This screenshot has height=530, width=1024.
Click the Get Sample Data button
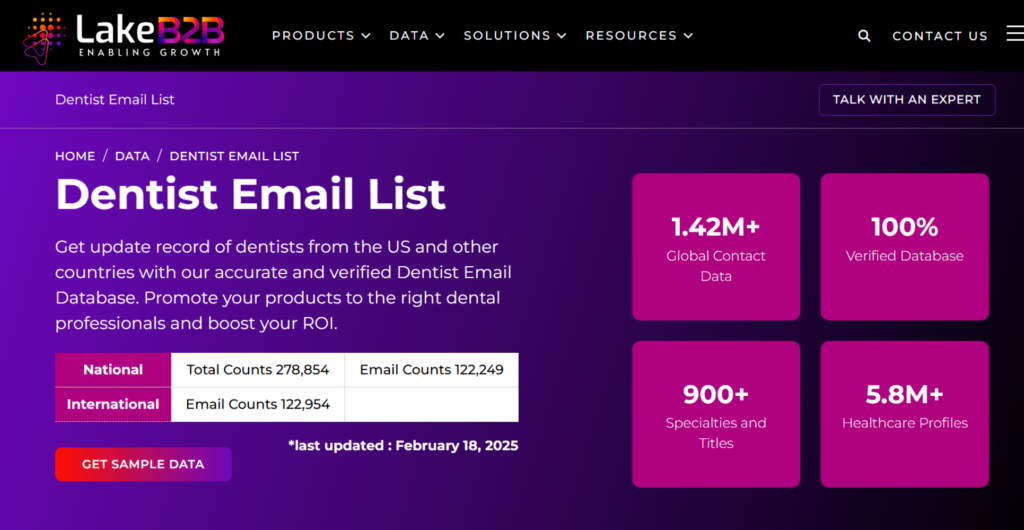(x=143, y=464)
